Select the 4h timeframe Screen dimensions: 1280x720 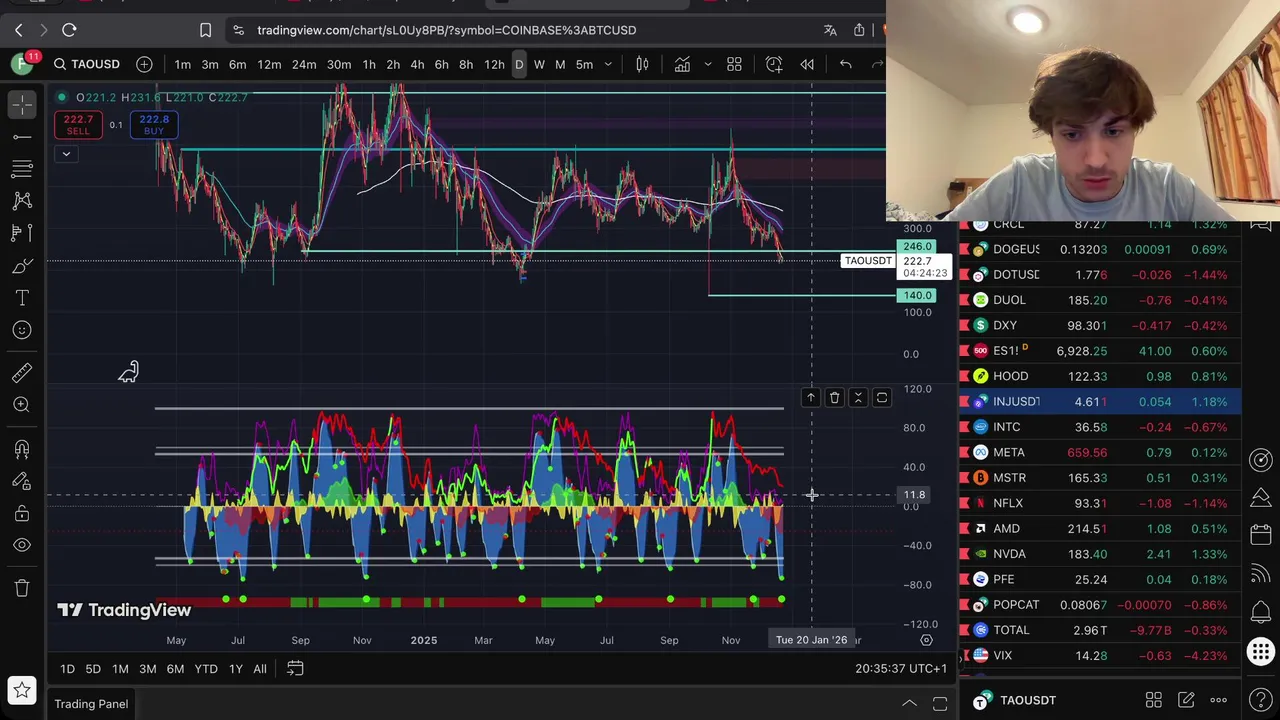pyautogui.click(x=417, y=64)
